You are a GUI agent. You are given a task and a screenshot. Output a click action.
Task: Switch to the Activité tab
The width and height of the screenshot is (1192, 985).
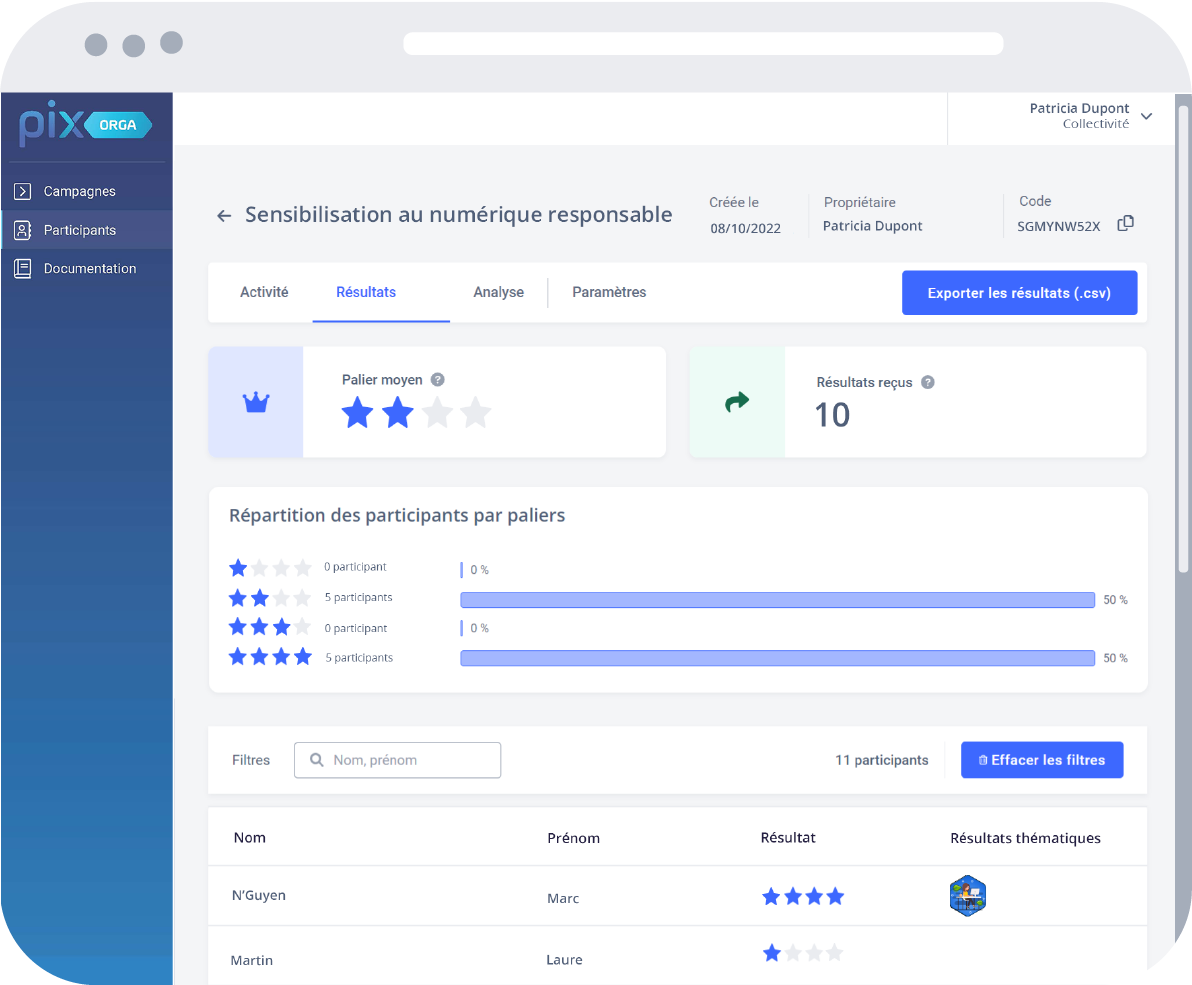[264, 292]
